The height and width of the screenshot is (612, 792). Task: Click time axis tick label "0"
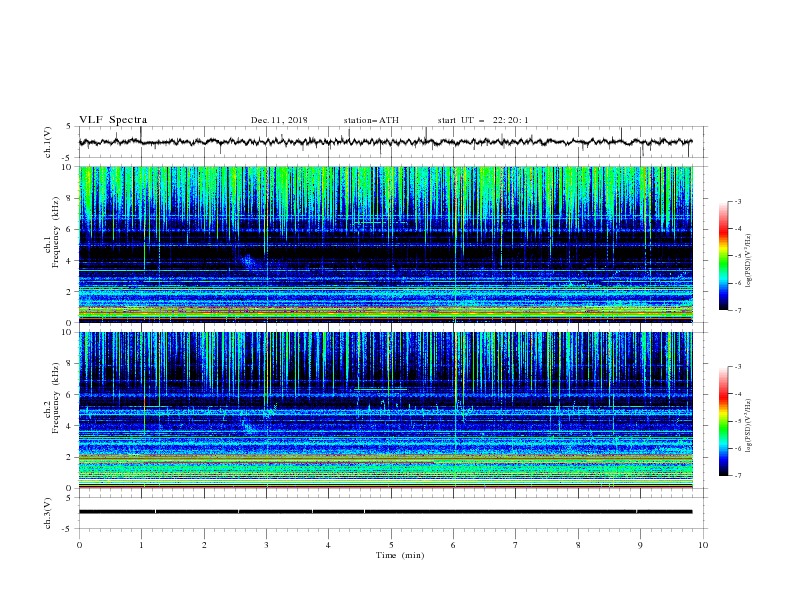click(x=79, y=545)
